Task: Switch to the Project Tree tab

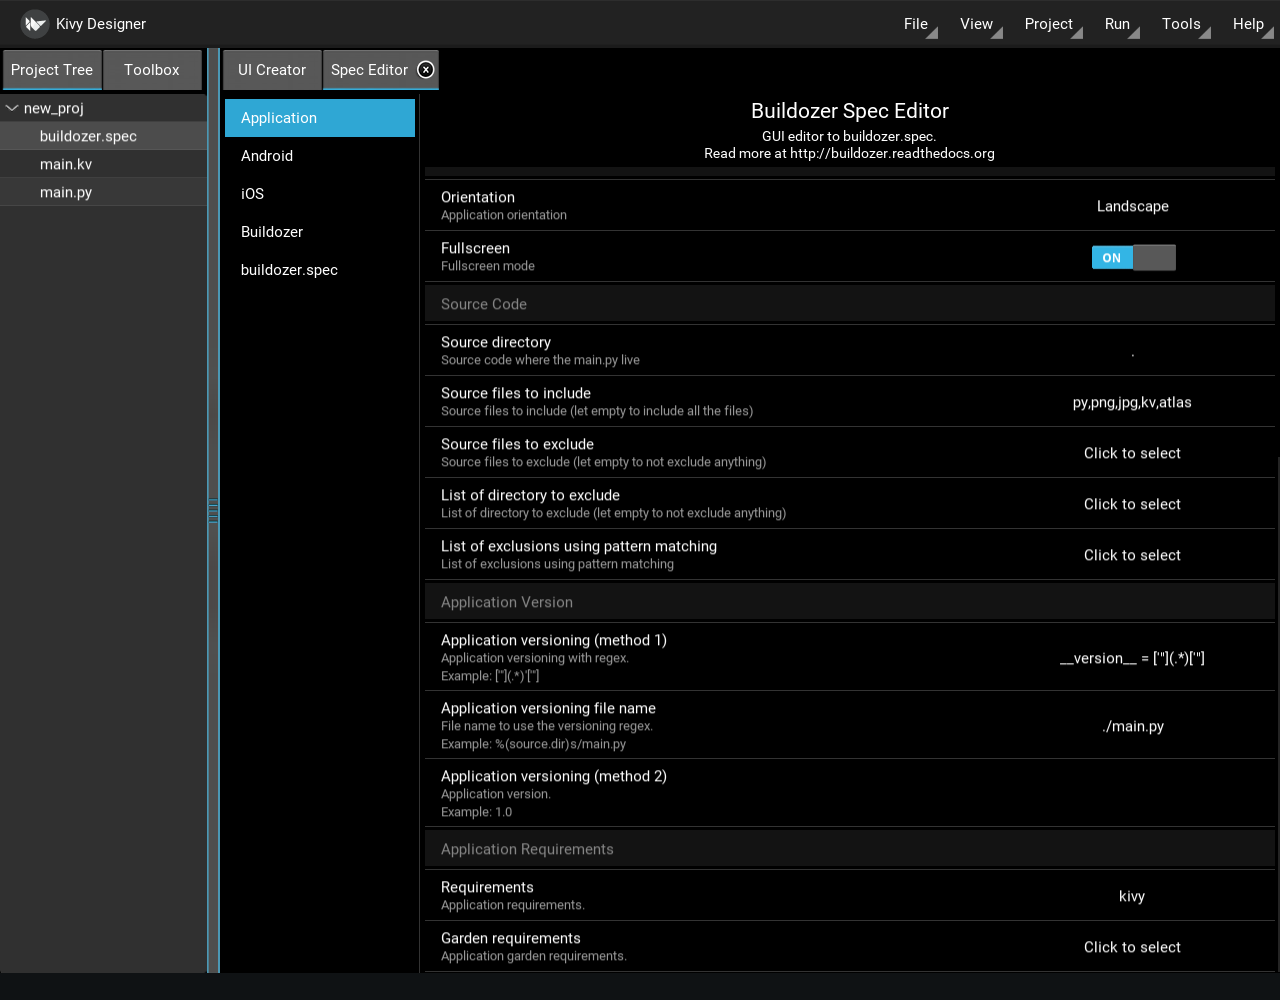Action: click(52, 70)
